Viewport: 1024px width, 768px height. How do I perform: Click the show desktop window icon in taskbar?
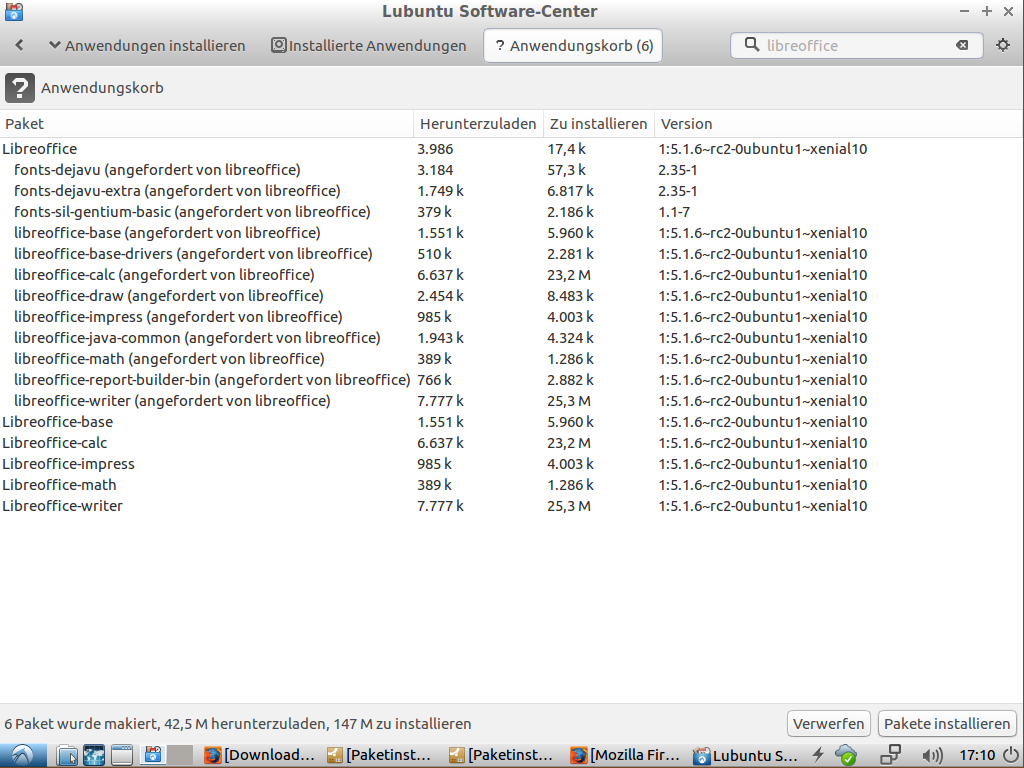click(x=121, y=756)
